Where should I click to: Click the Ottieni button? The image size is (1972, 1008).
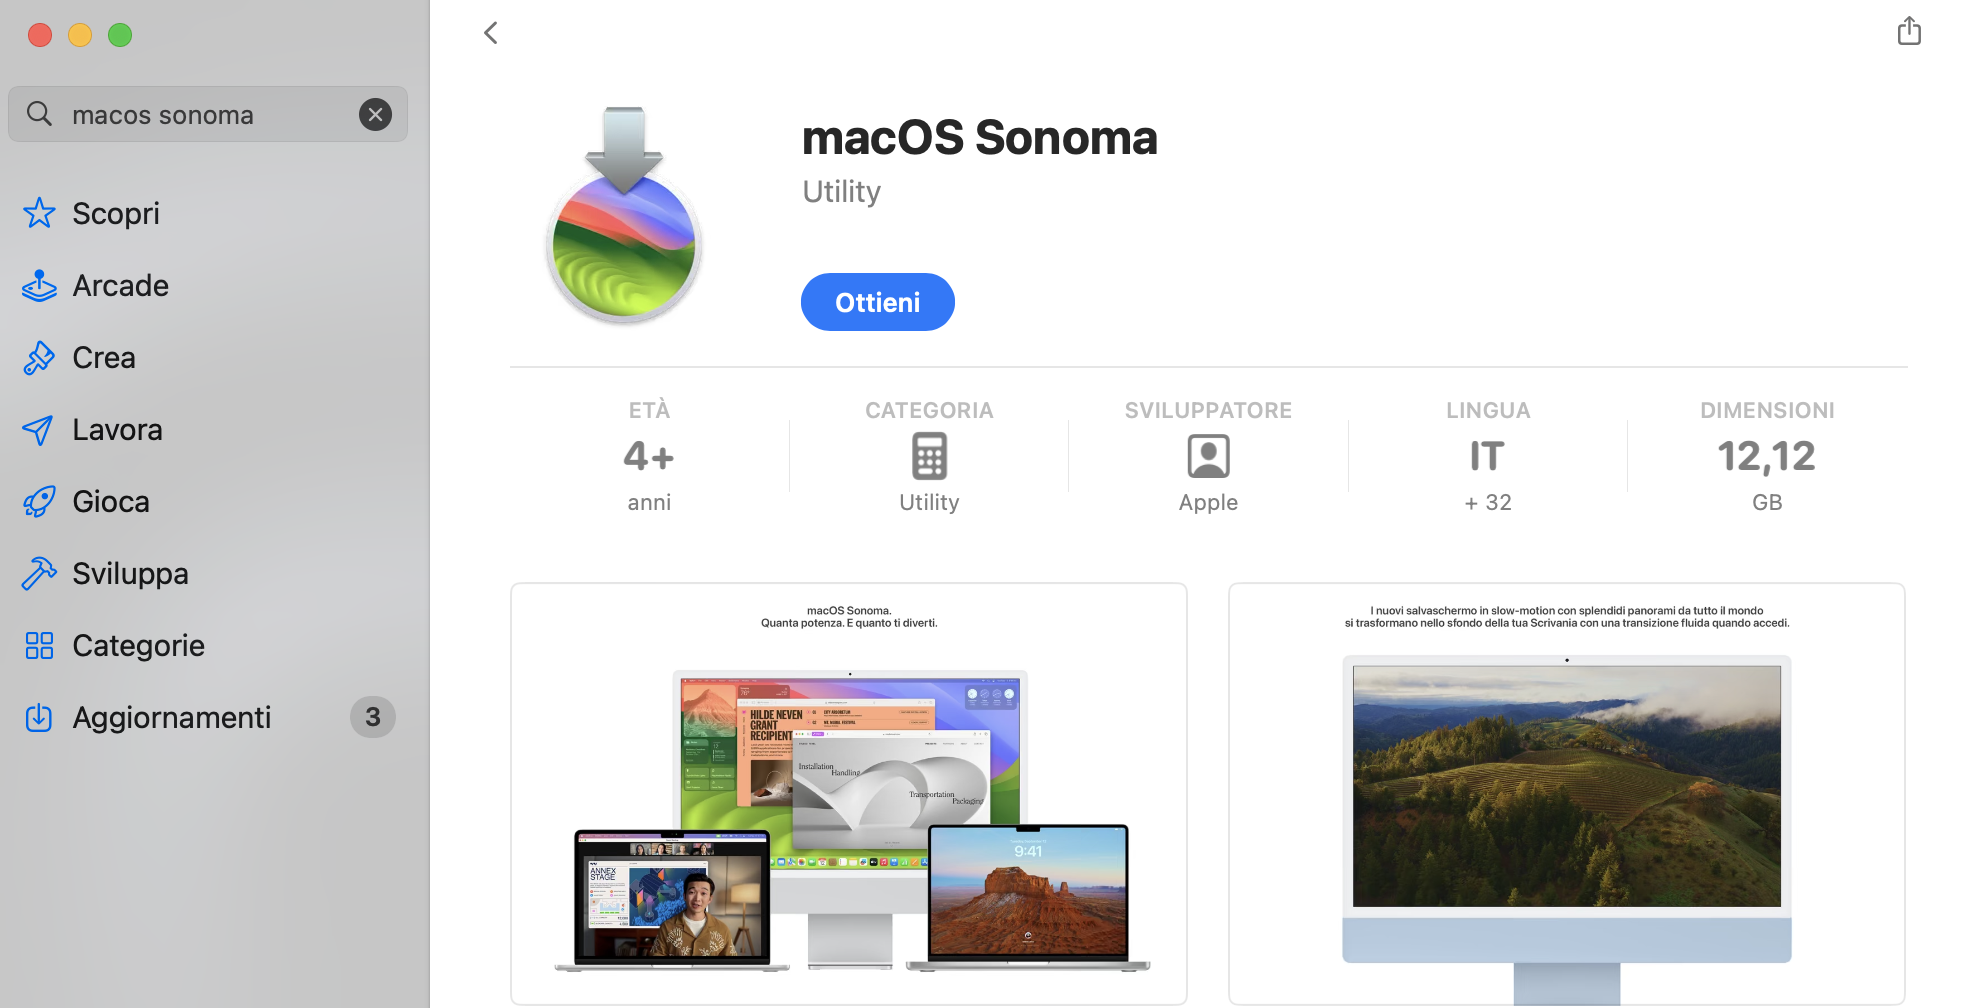[877, 302]
